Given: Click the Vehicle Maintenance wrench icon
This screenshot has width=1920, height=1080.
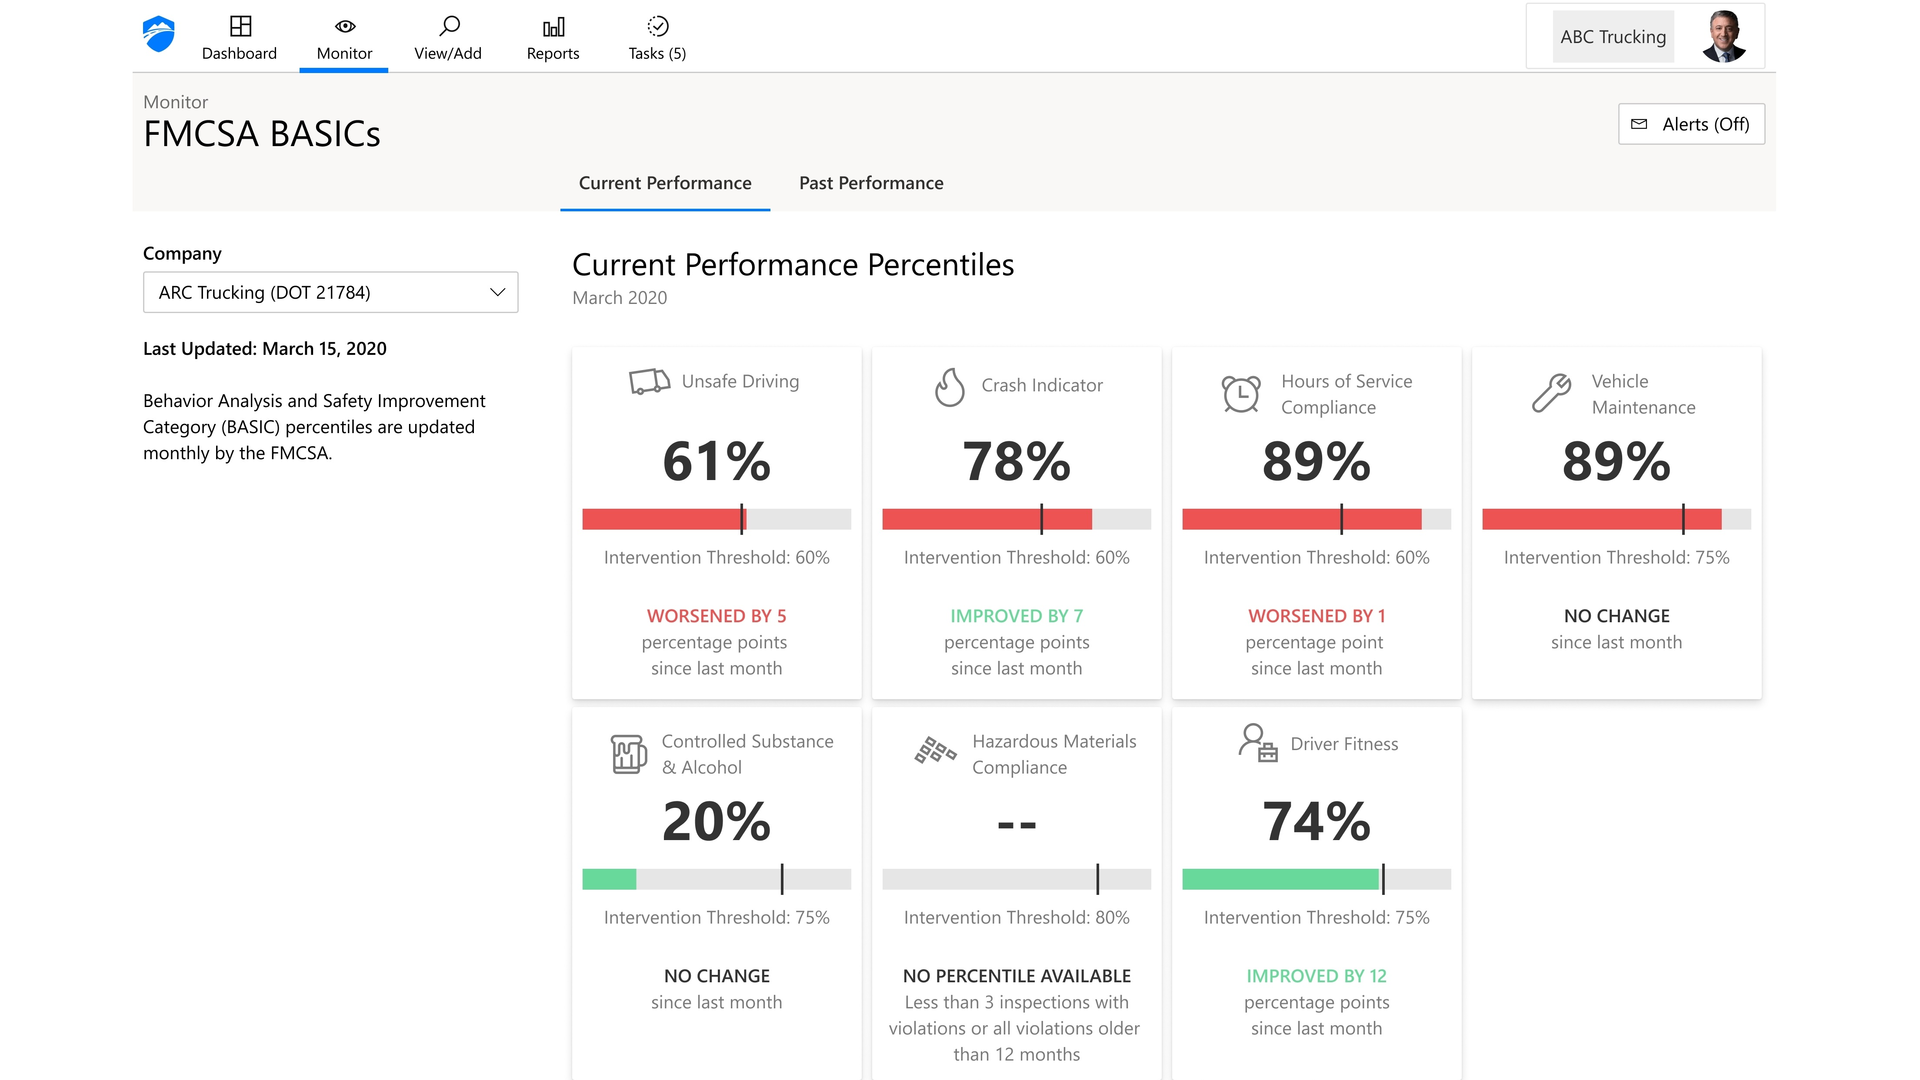Looking at the screenshot, I should (1551, 393).
